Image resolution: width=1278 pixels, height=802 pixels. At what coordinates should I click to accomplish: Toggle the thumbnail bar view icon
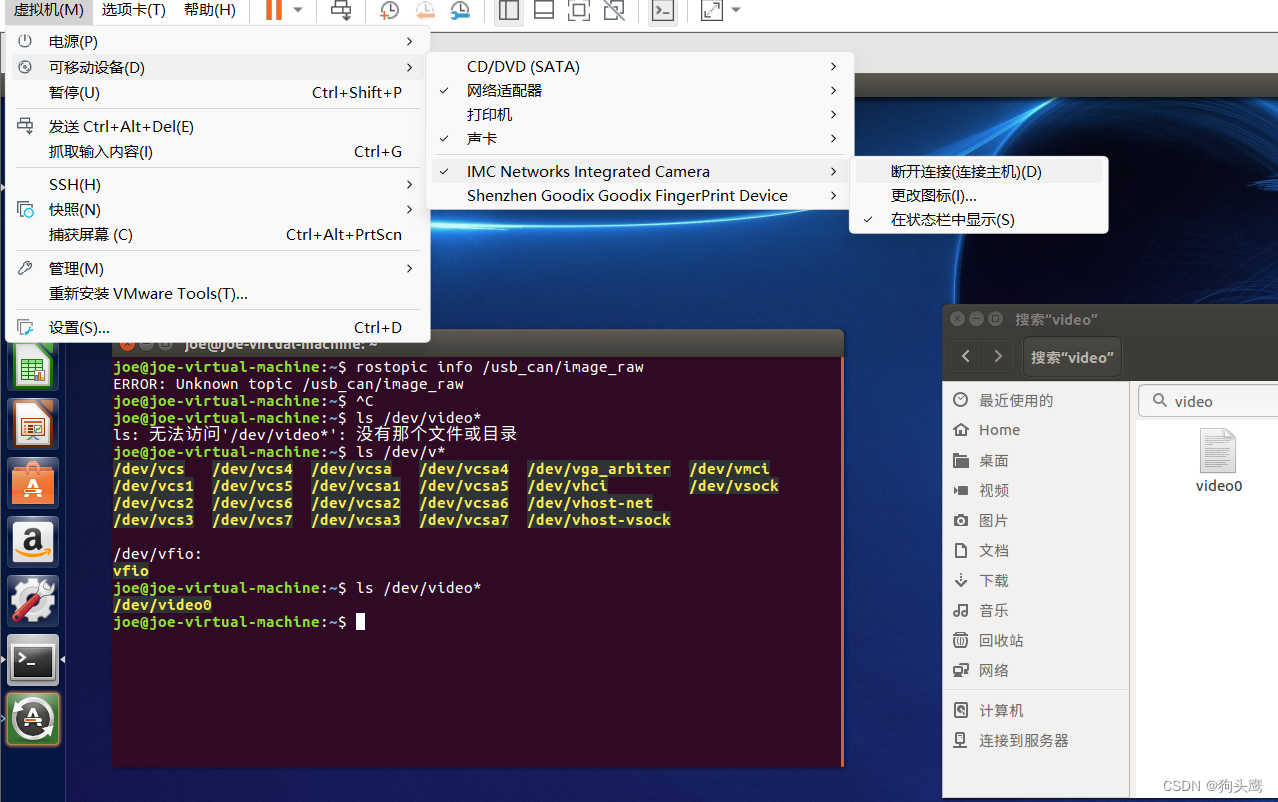tap(544, 10)
